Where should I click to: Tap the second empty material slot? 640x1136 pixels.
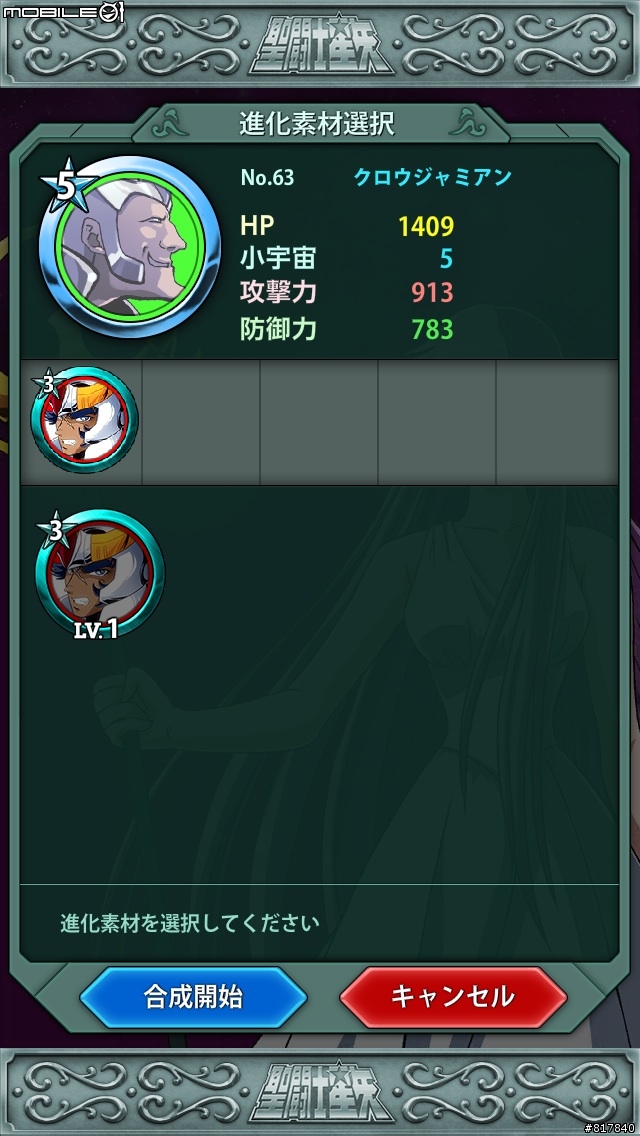pyautogui.click(x=201, y=422)
